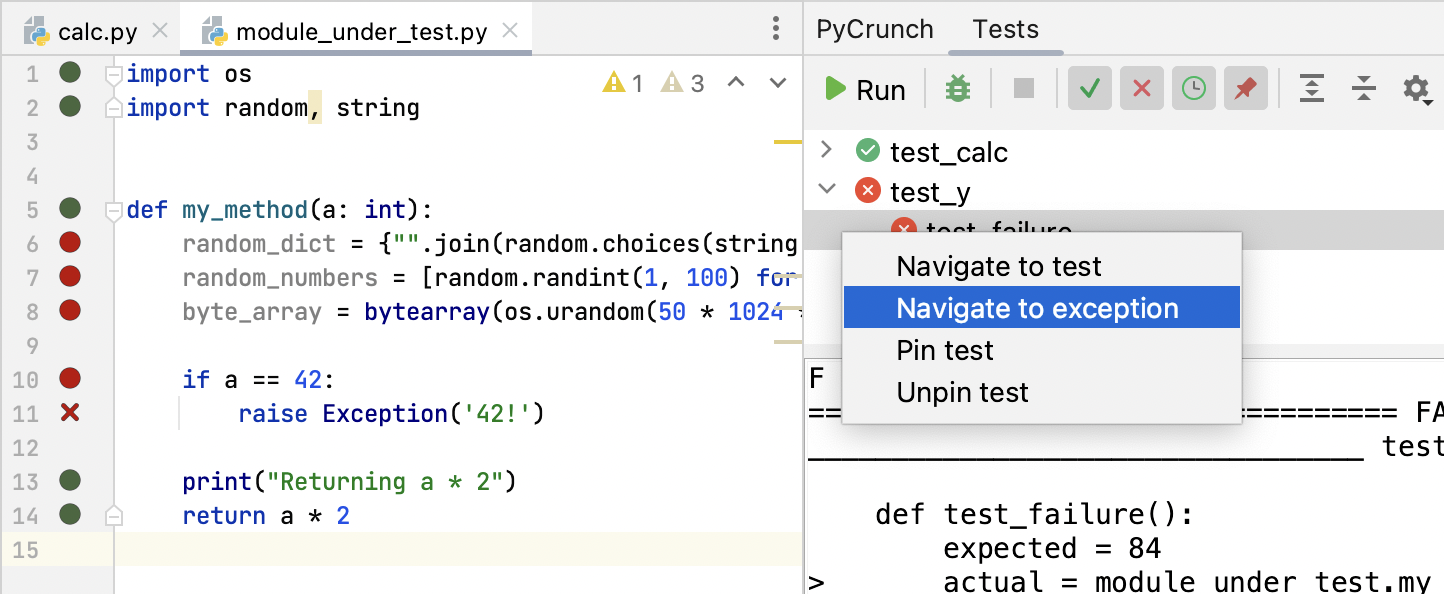Click red coverage marker on line 7
This screenshot has width=1444, height=594.
tap(69, 276)
